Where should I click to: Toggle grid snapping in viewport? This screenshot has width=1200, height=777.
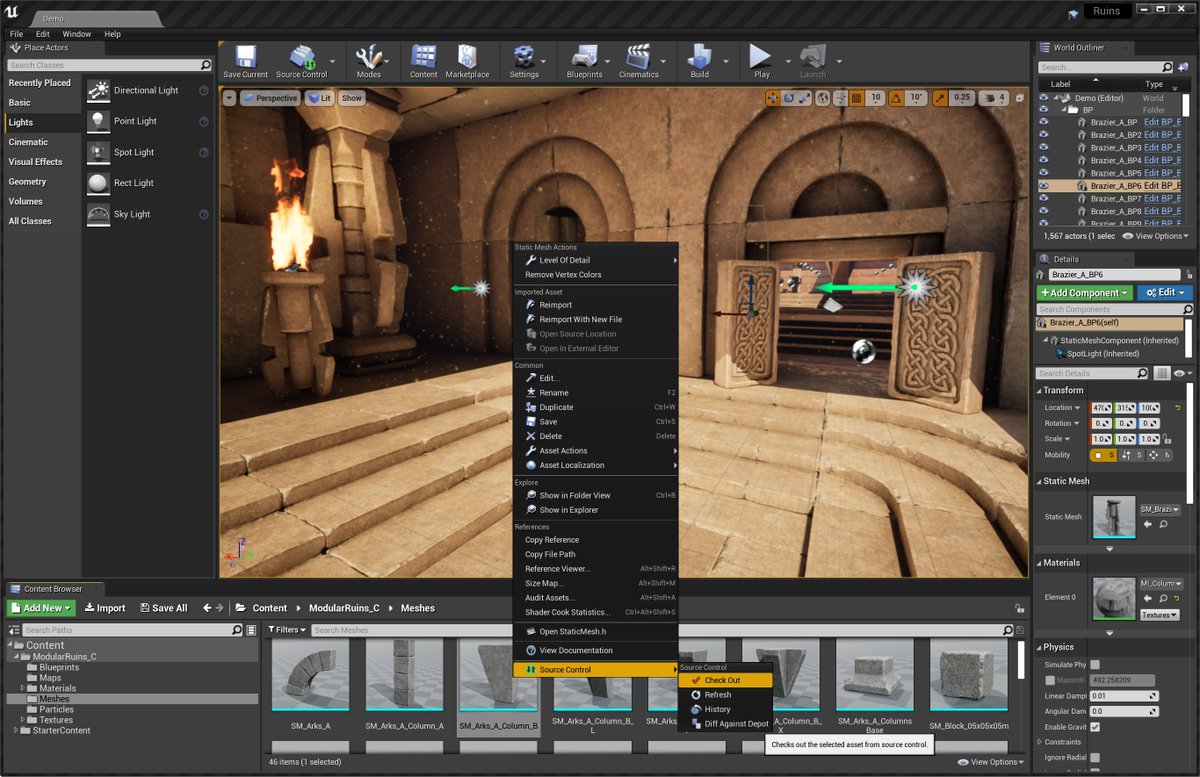click(x=857, y=98)
